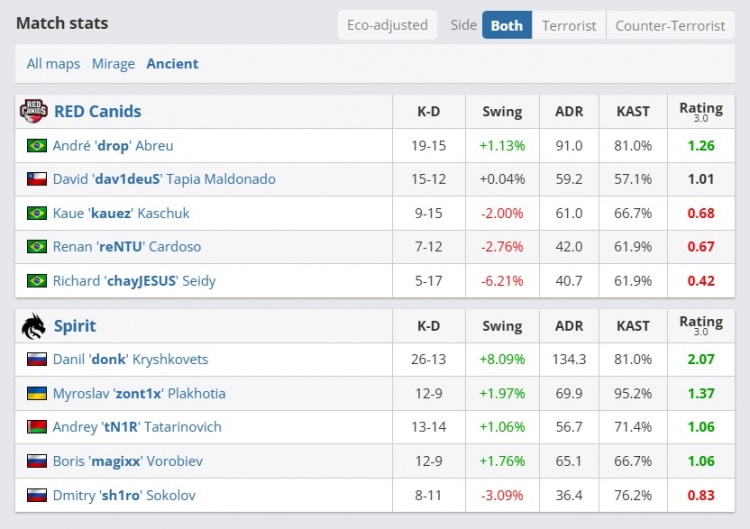Switch side filter to Terrorist
750x529 pixels.
point(569,25)
